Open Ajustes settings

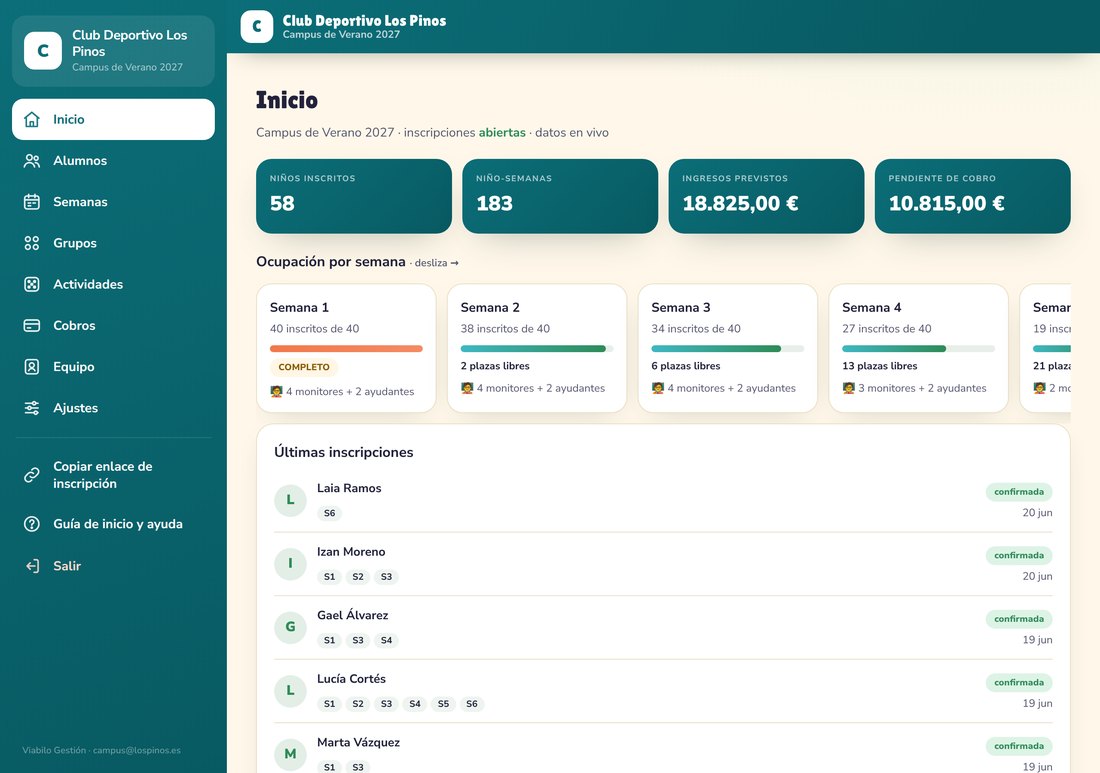coord(114,408)
